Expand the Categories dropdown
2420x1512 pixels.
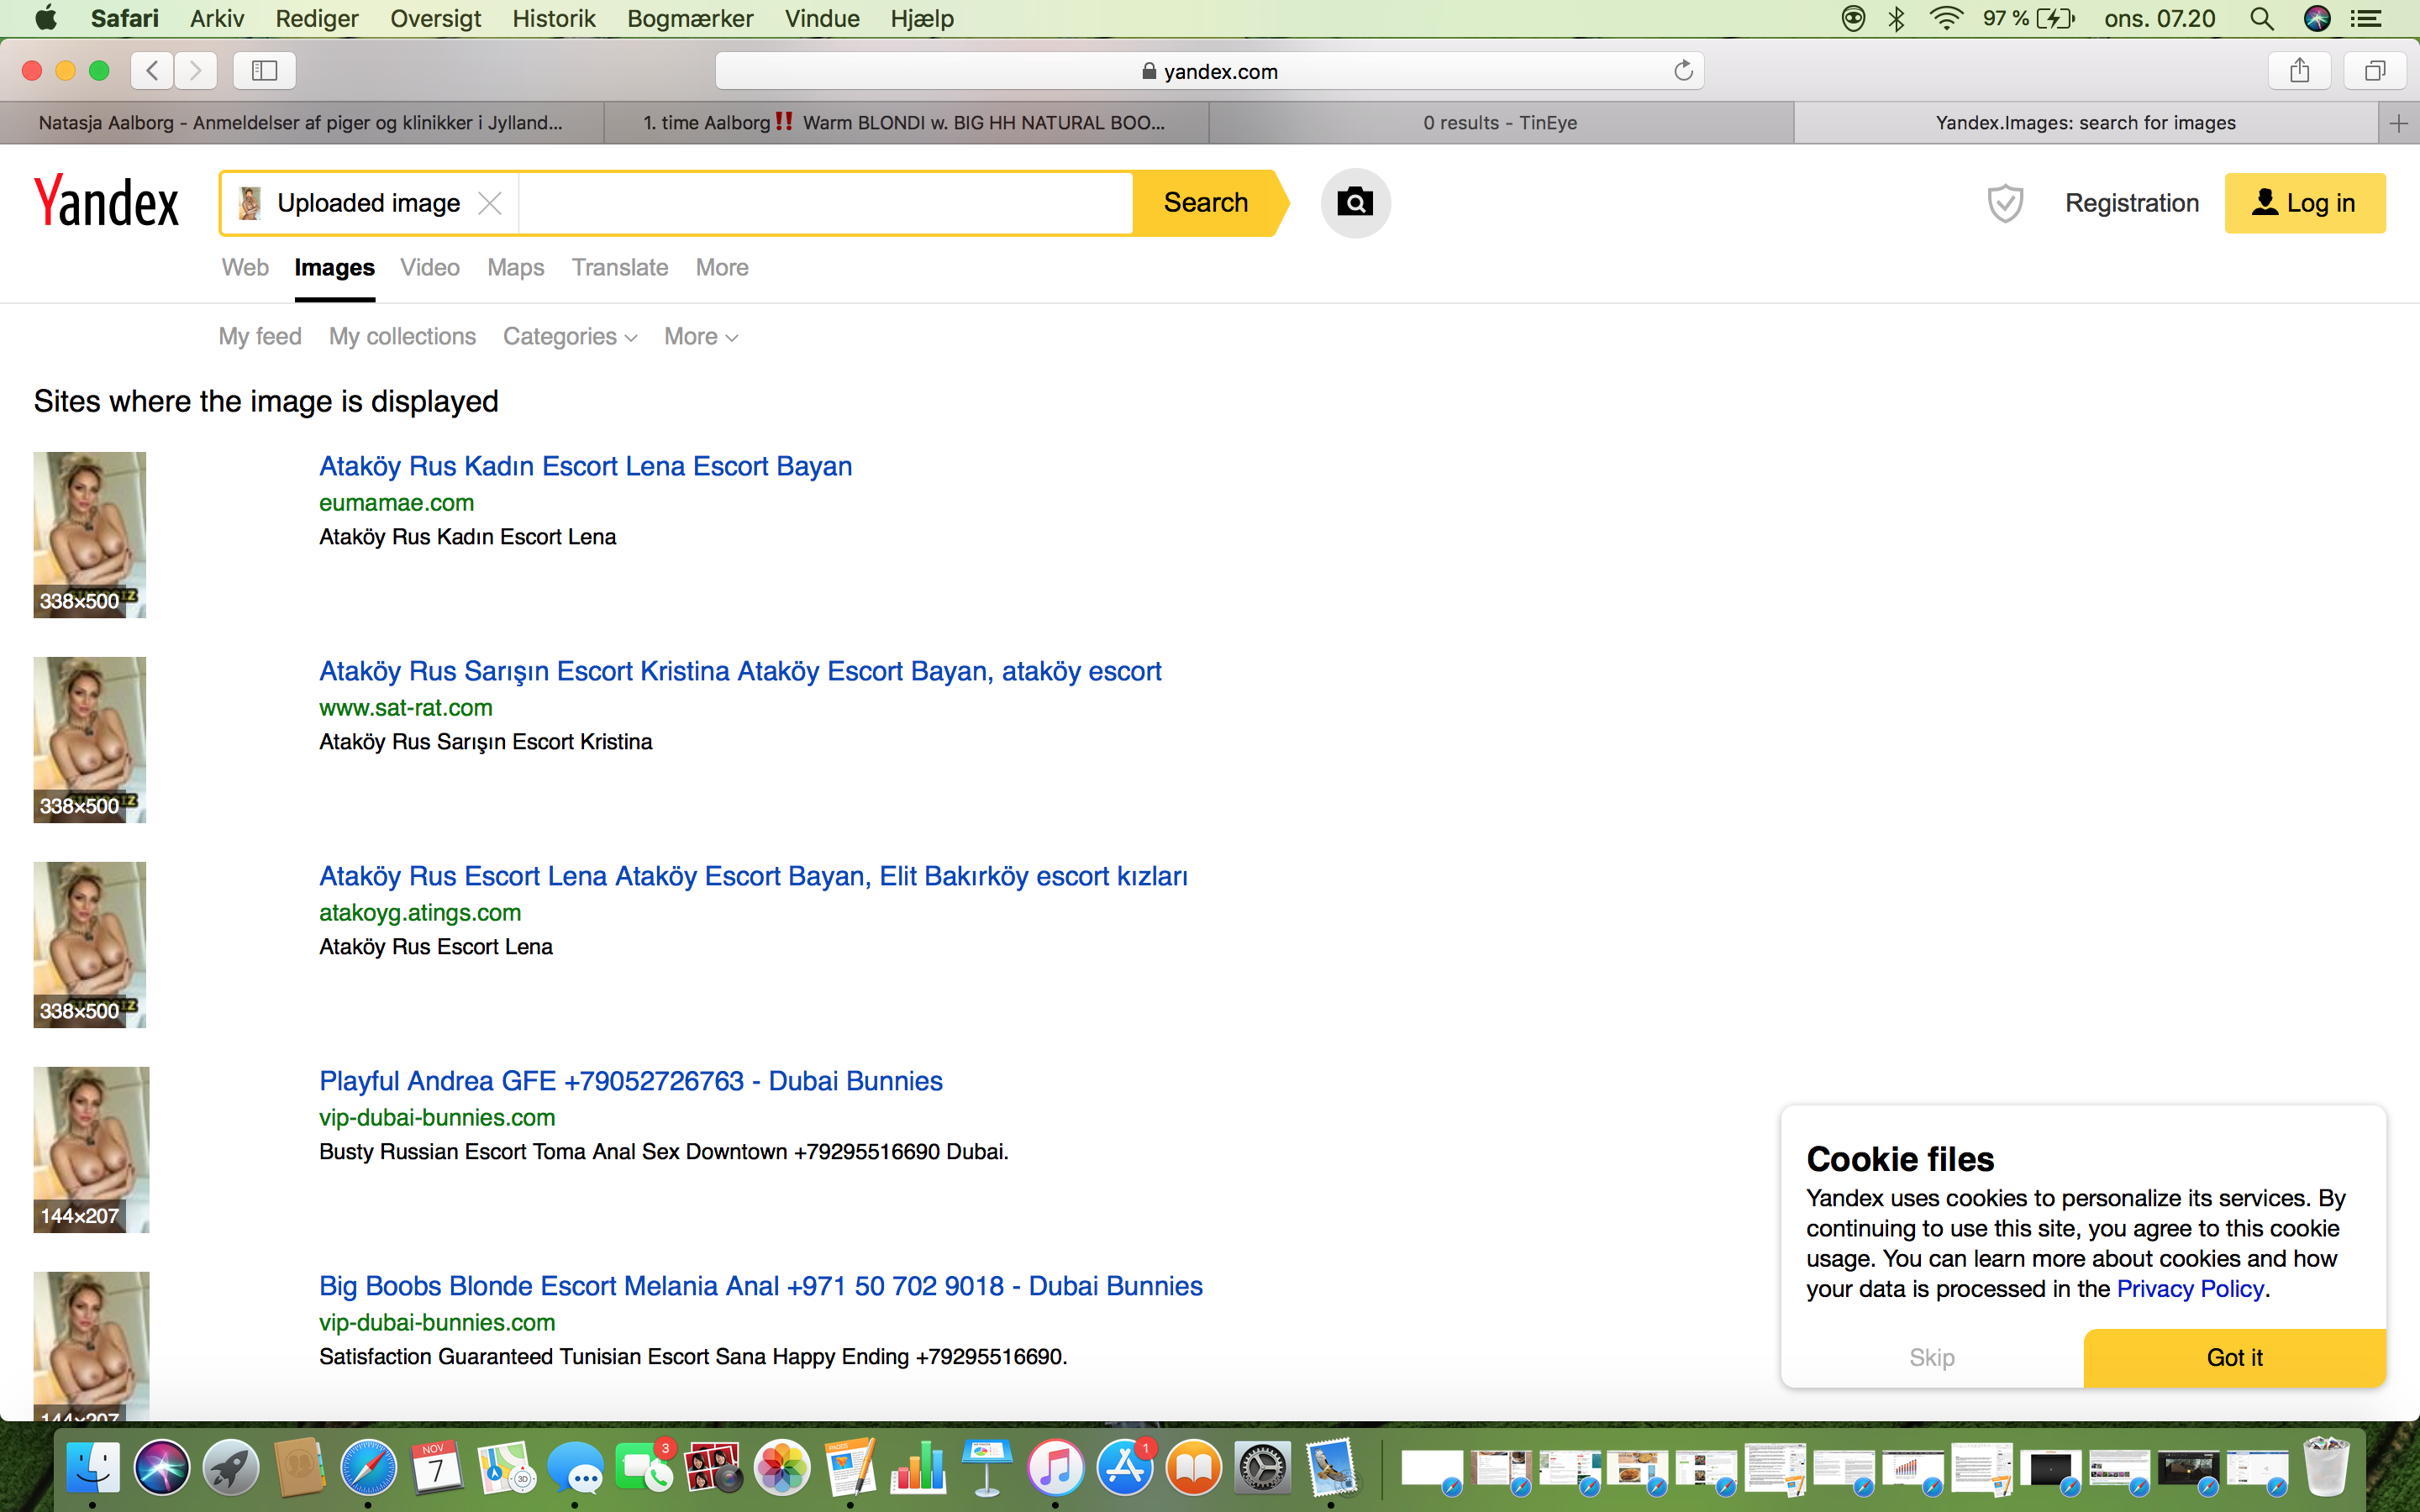569,337
